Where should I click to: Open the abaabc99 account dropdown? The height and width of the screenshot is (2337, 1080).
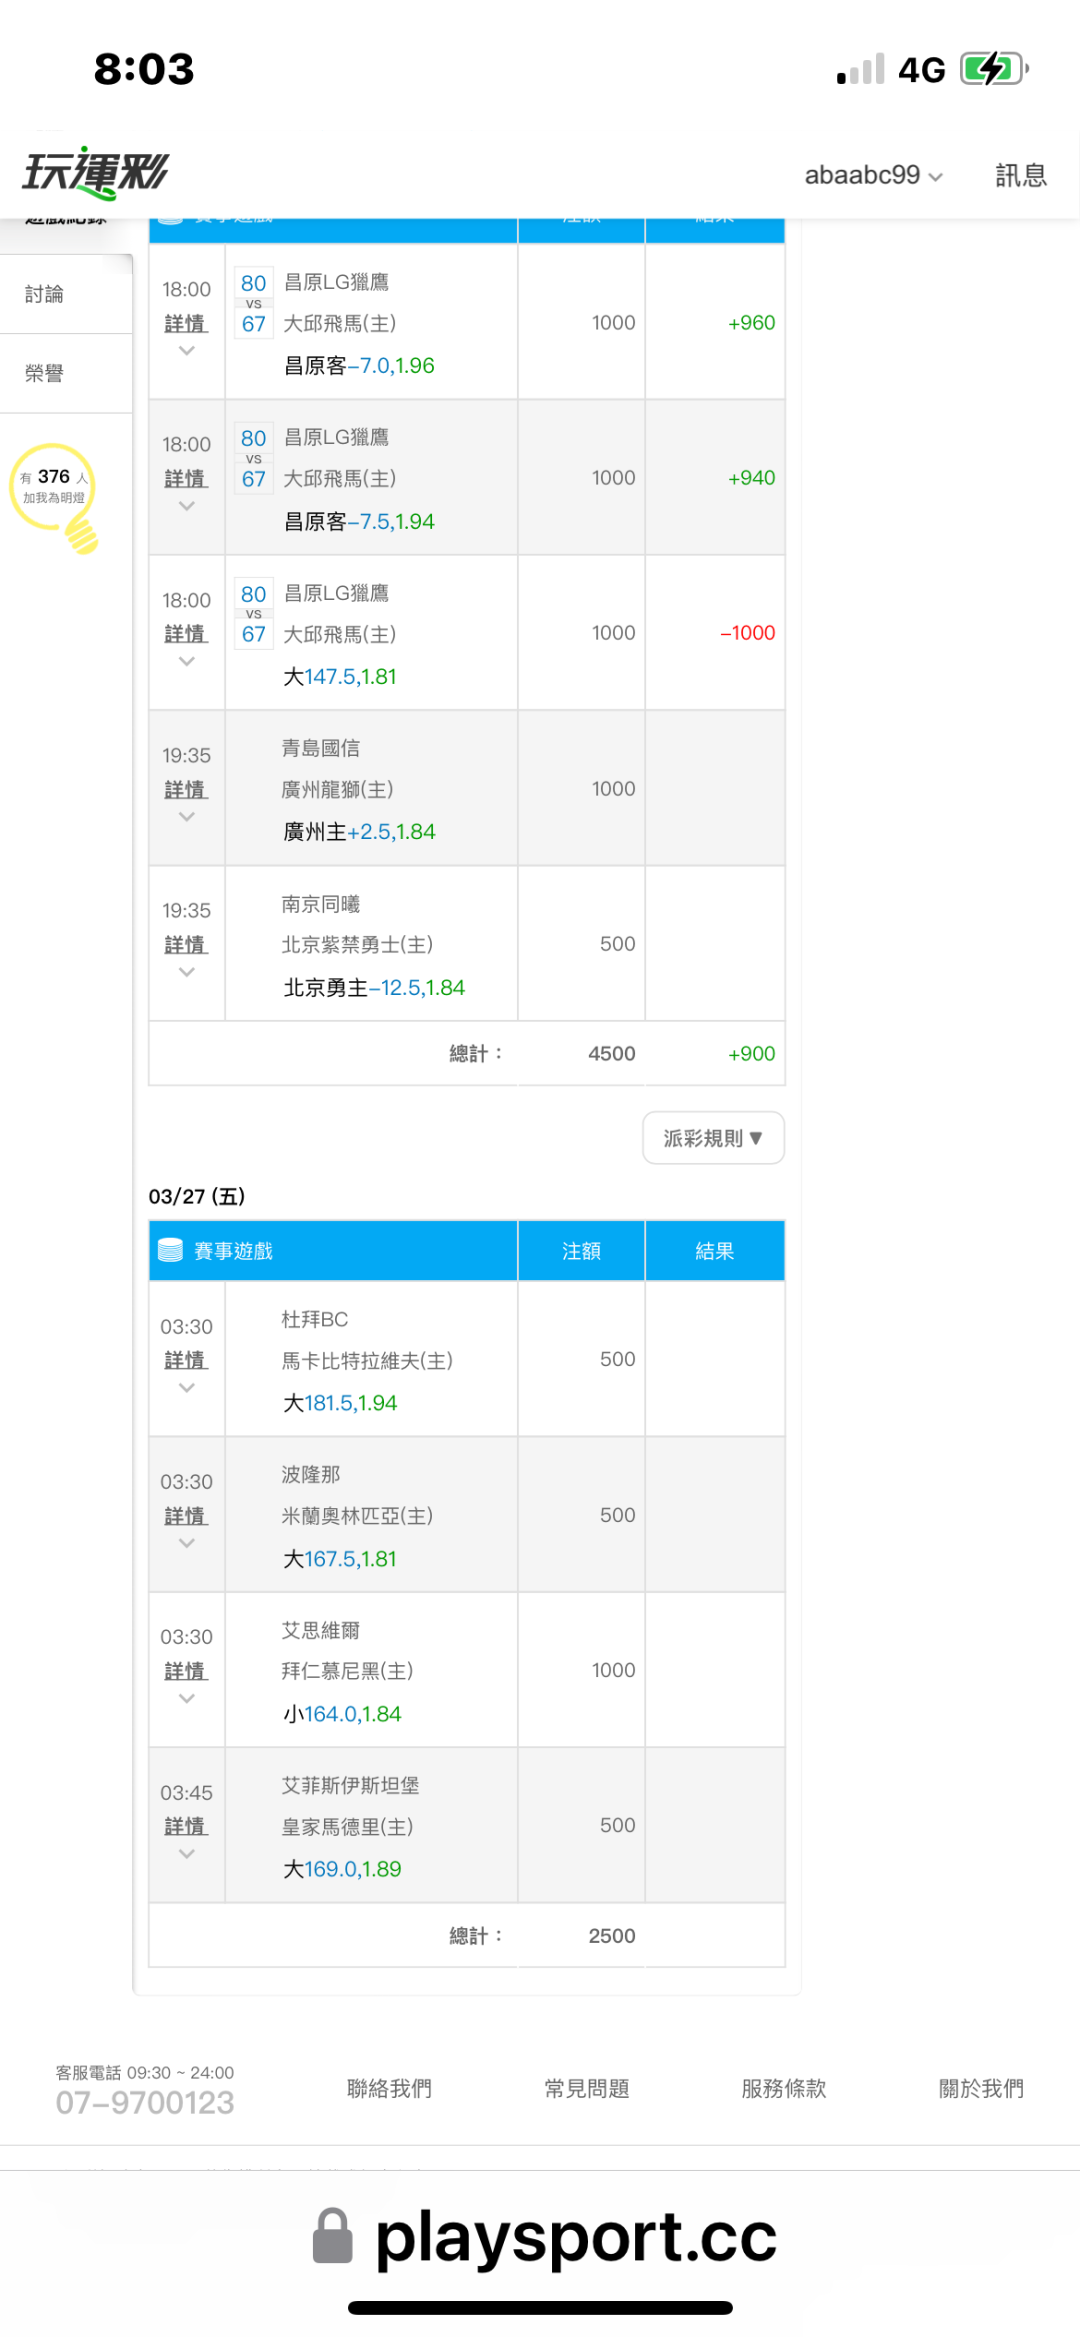pos(873,175)
